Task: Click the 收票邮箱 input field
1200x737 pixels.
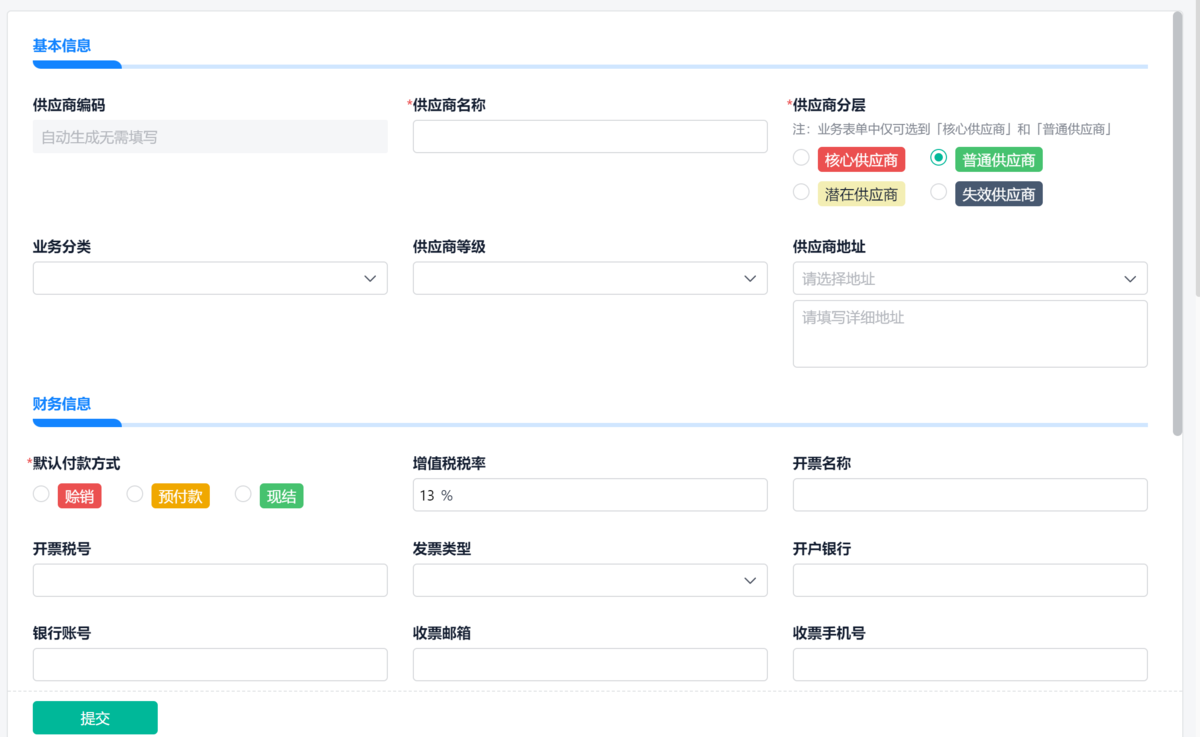Action: pos(590,664)
